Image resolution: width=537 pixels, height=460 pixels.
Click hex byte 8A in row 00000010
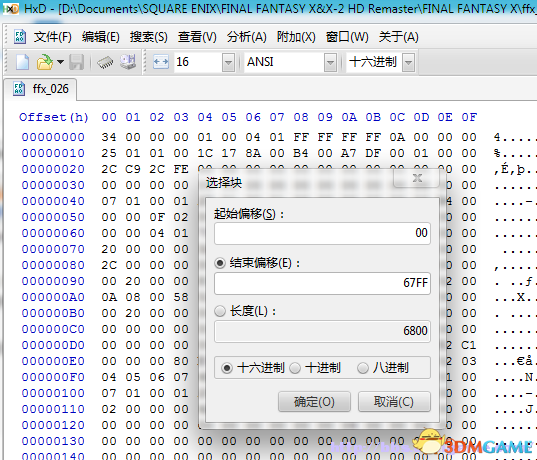click(x=253, y=153)
